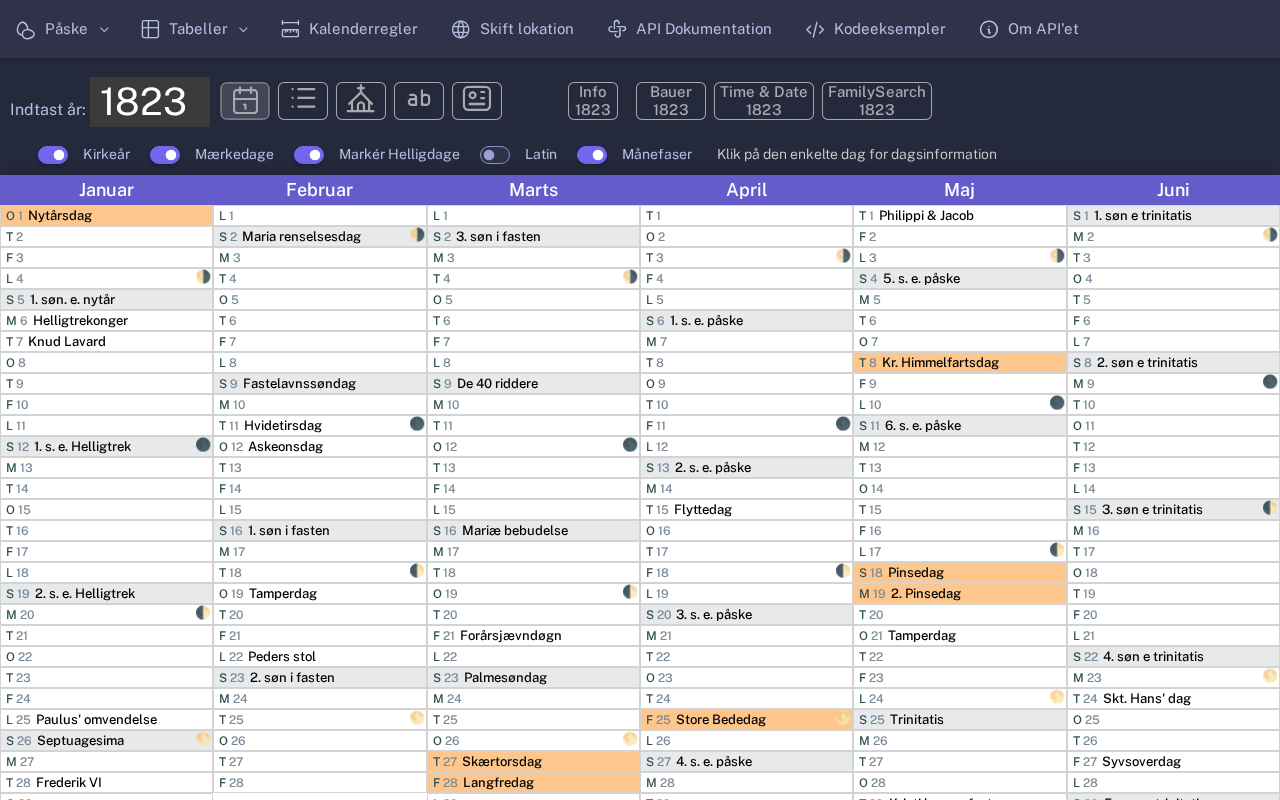
Task: Turn off the Mærkedage switch
Action: point(165,155)
